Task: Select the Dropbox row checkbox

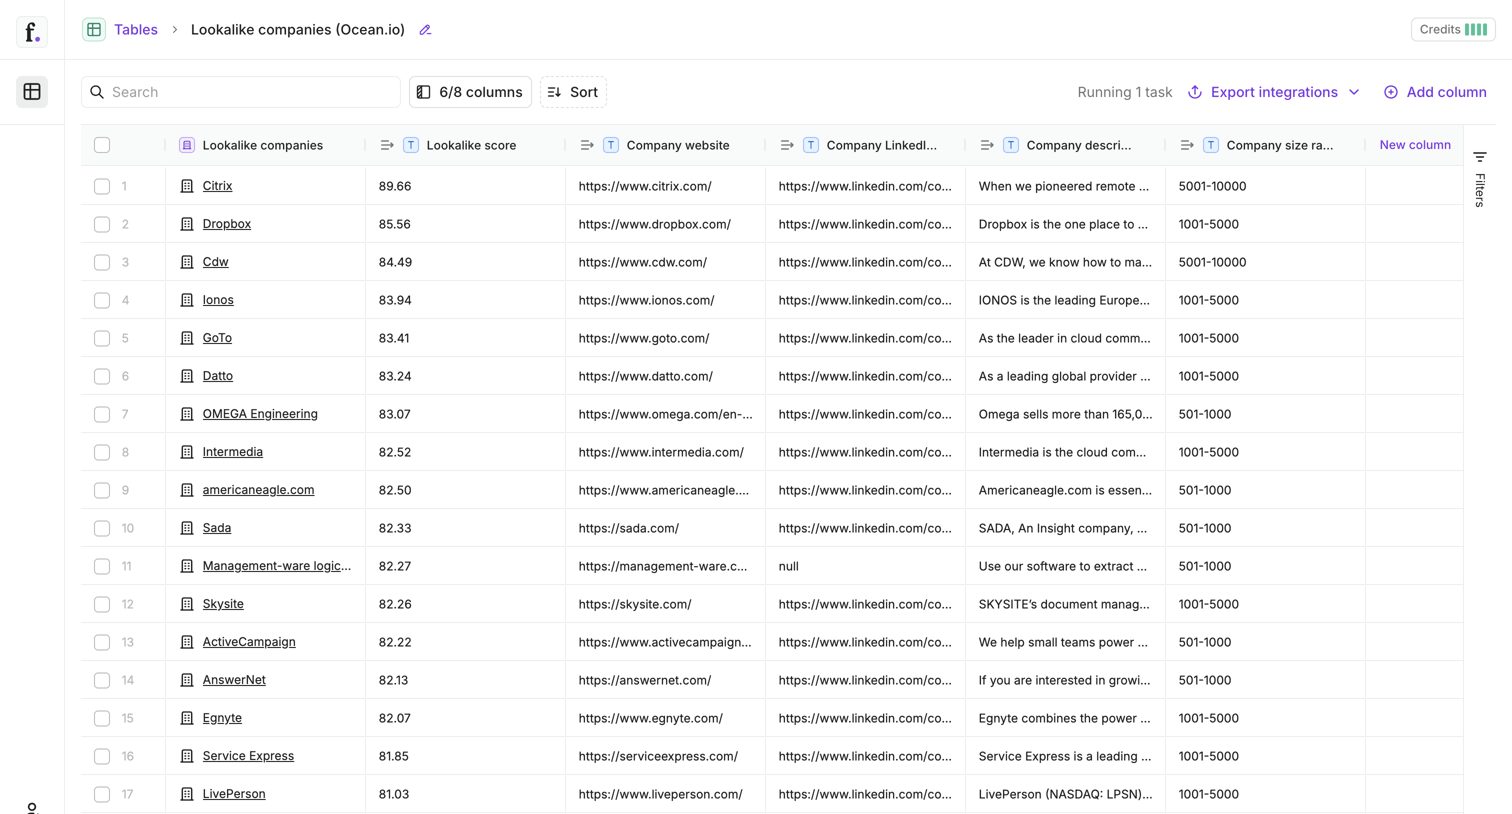Action: (102, 224)
